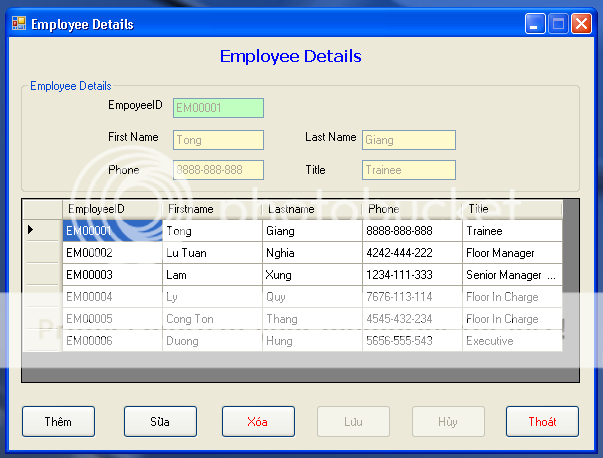Select cell EM00001 in the grid
The width and height of the screenshot is (603, 458).
(112, 231)
